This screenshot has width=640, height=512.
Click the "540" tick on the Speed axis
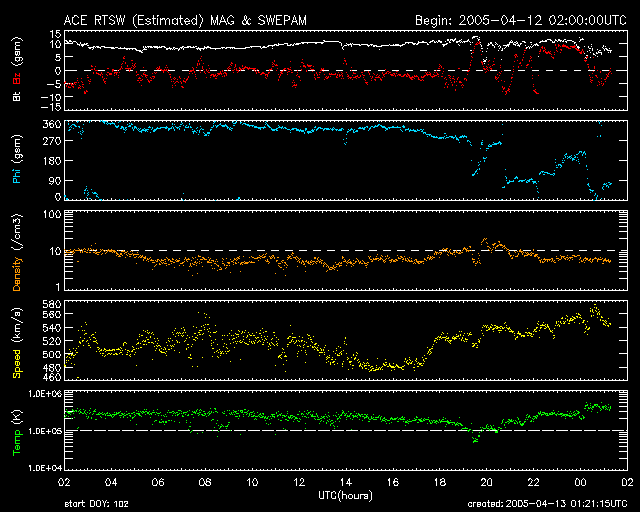click(x=52, y=328)
